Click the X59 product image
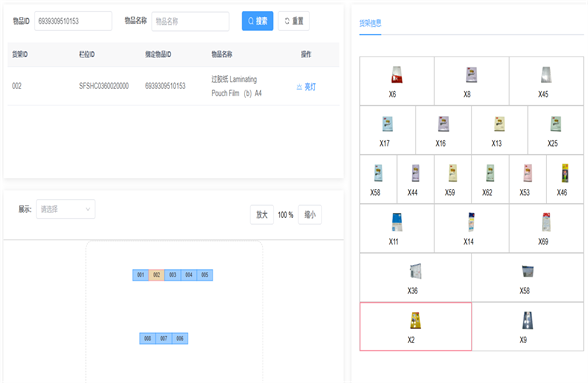This screenshot has width=588, height=383. 453,173
